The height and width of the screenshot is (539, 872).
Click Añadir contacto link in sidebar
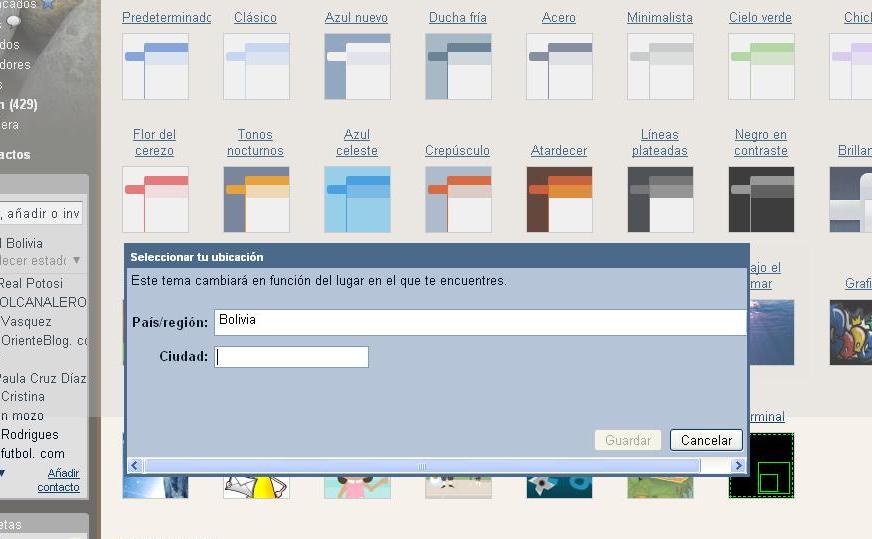58,480
